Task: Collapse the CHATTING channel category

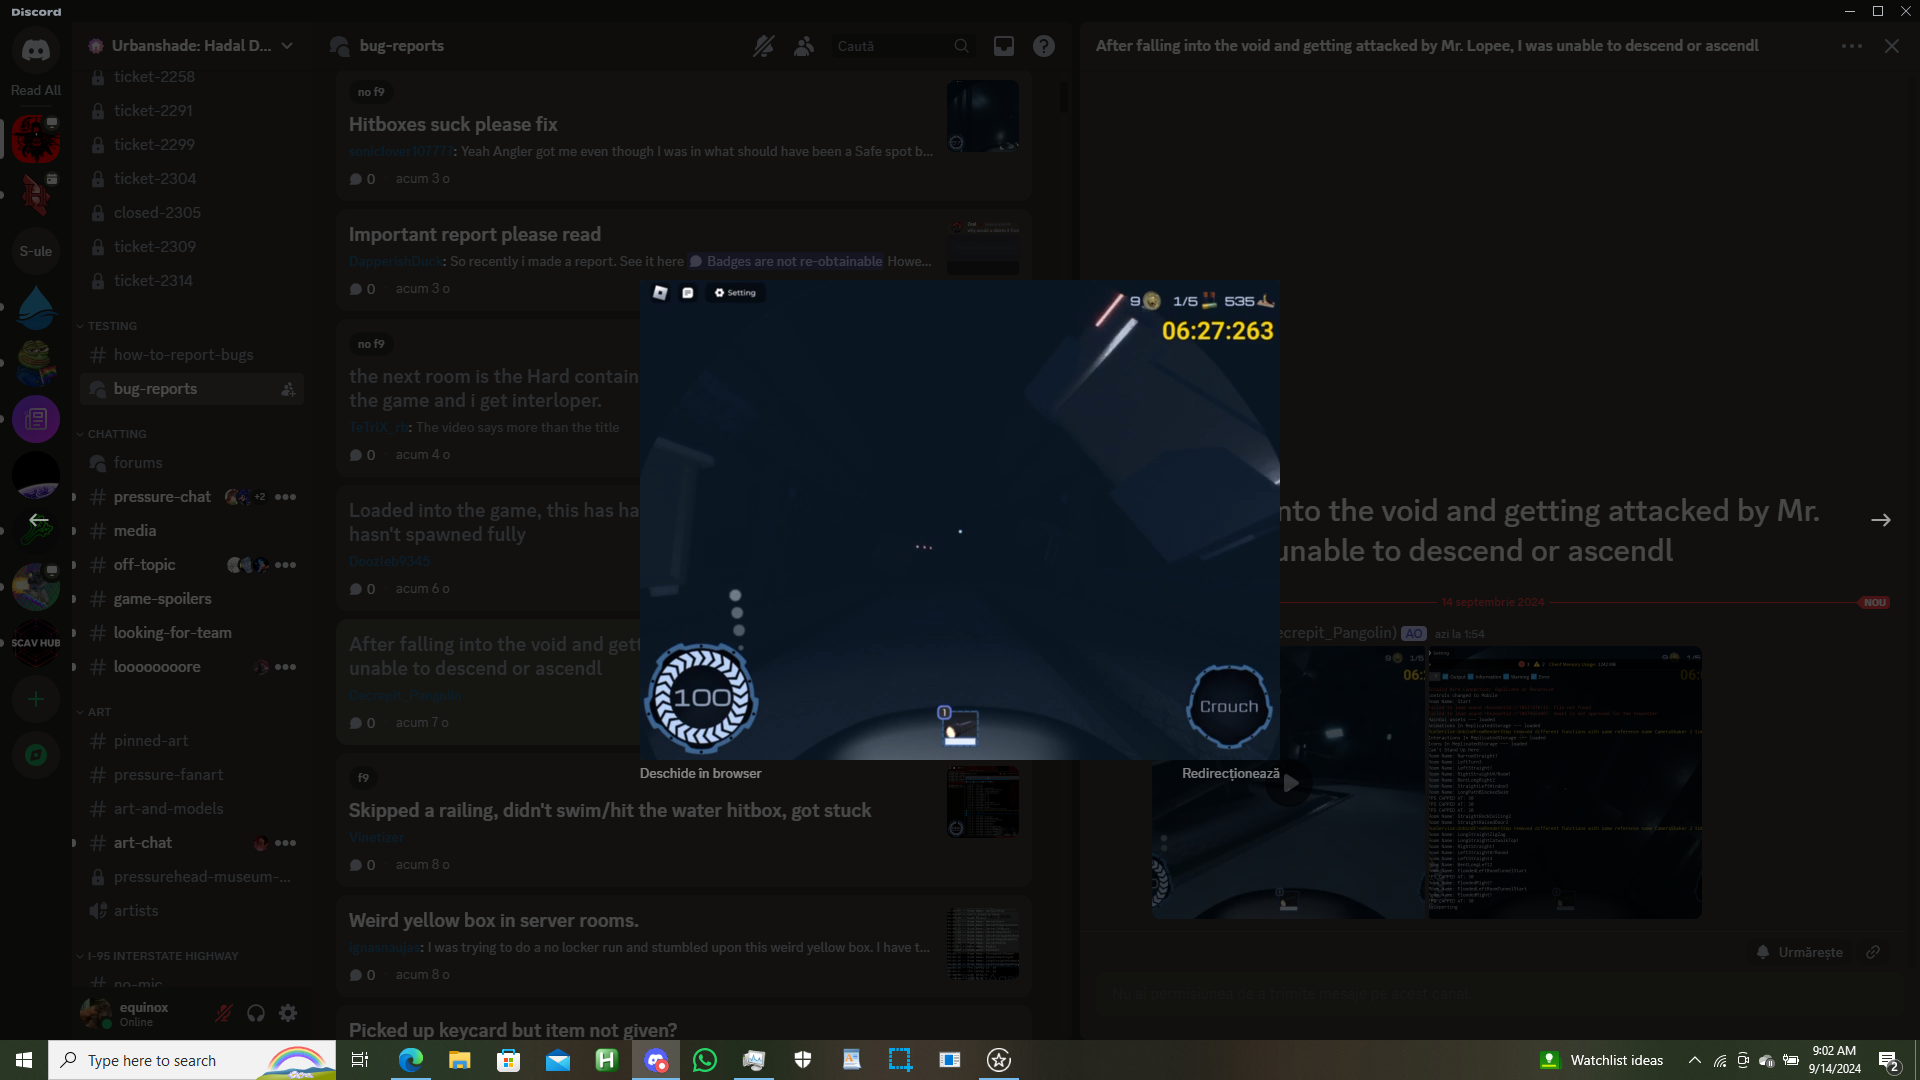Action: 116,434
